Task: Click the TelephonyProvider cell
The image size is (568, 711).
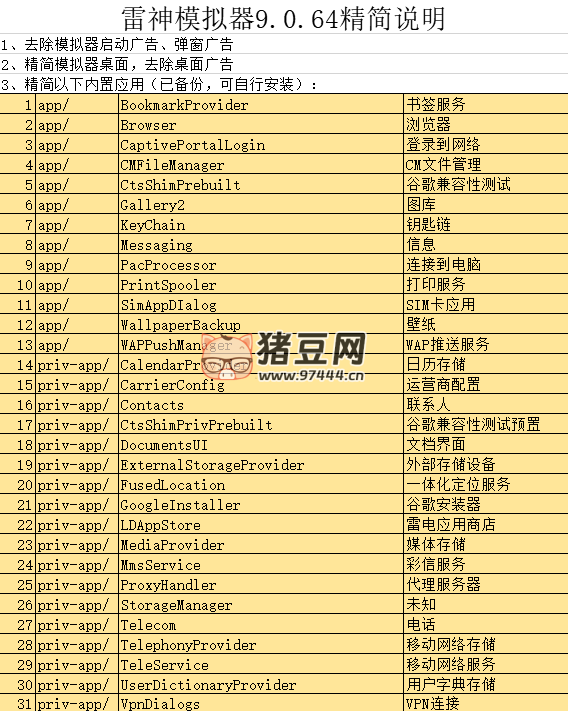Action: pos(261,644)
